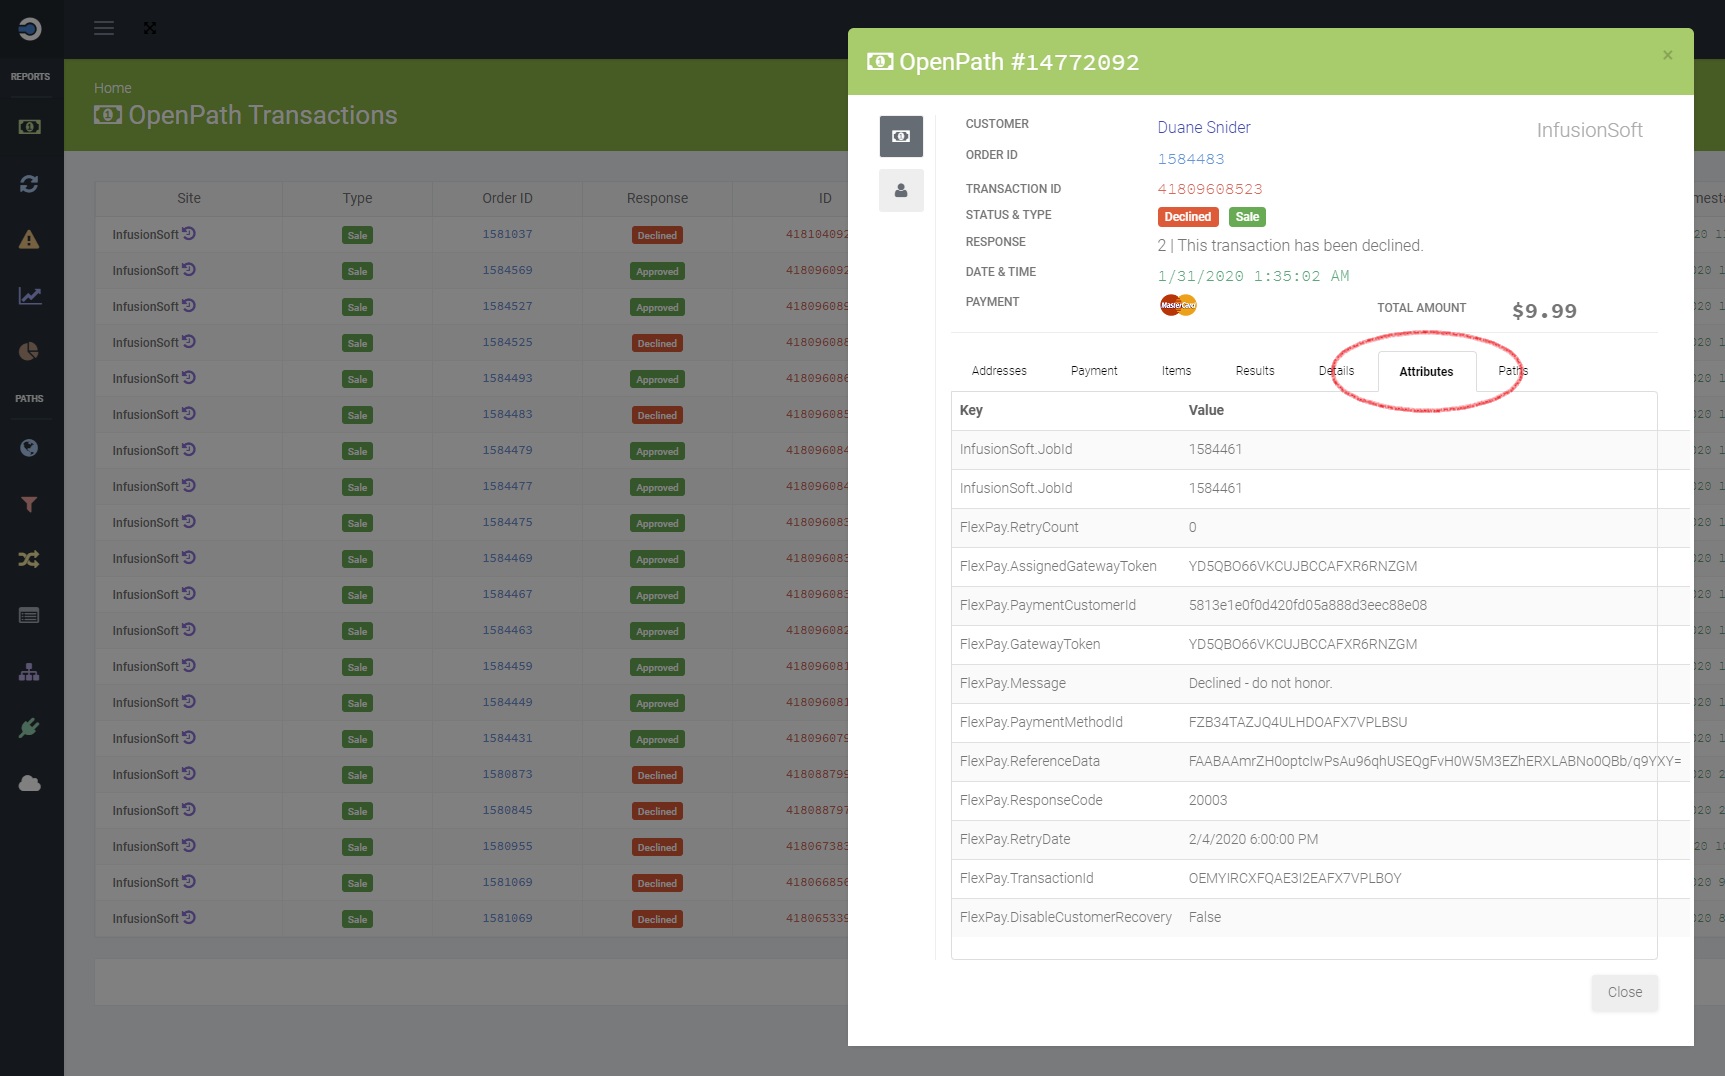Sort by Order ID column header
Viewport: 1725px width, 1076px height.
click(x=507, y=198)
